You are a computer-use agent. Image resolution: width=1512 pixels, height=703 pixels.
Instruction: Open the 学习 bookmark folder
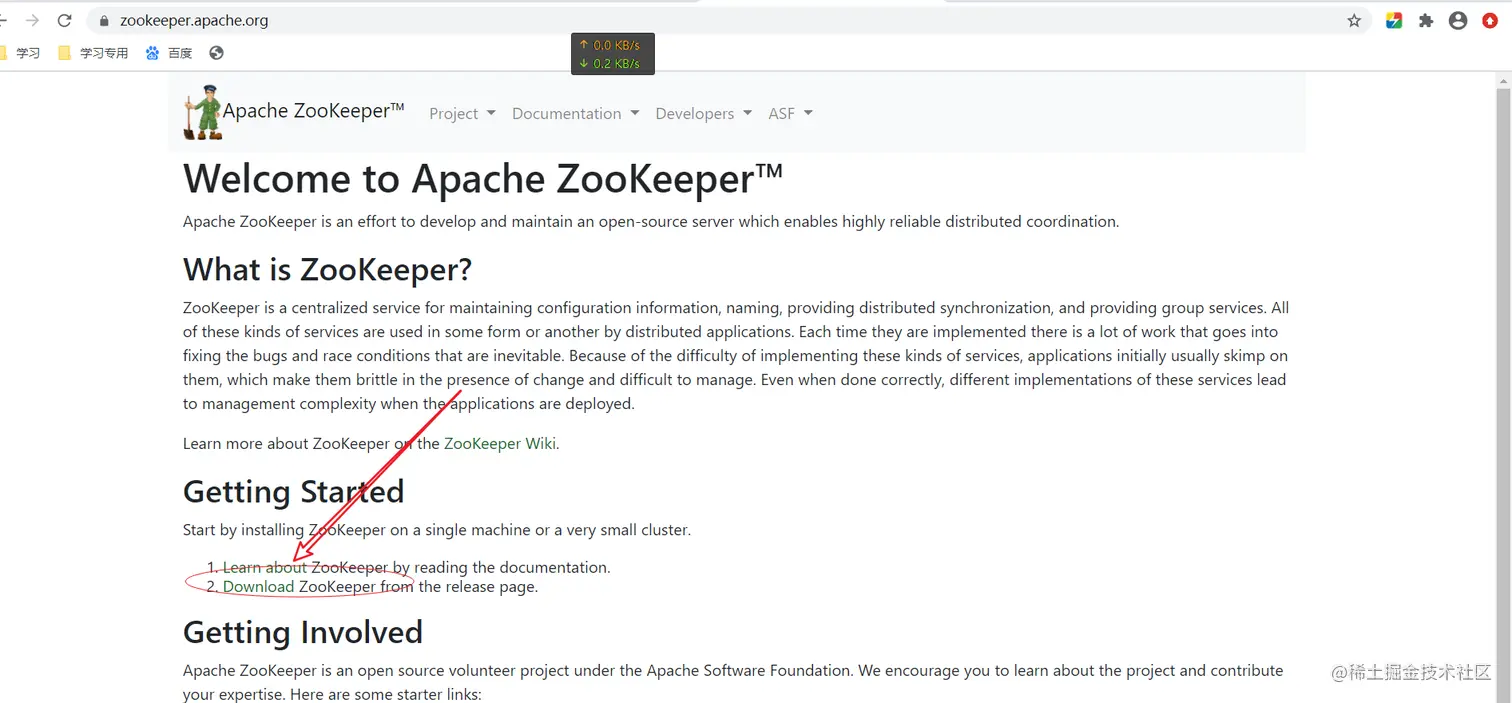20,53
